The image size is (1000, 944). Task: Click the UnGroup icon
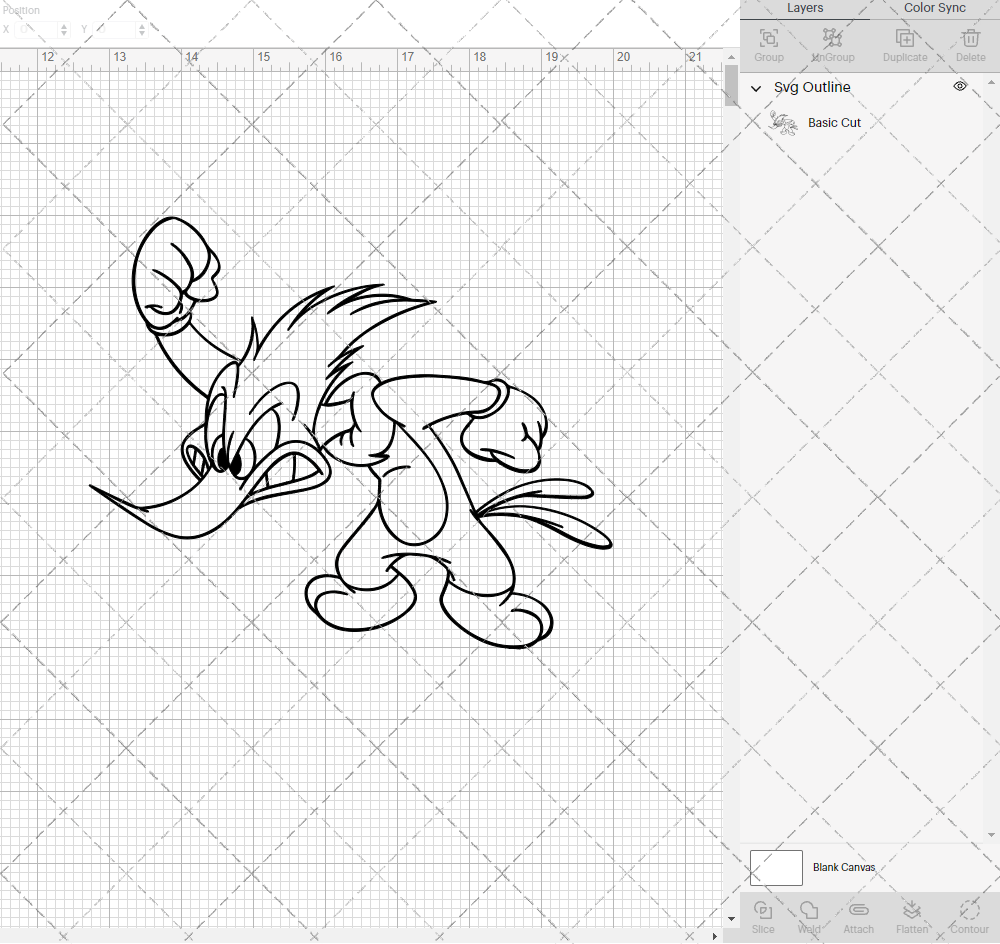pos(832,38)
